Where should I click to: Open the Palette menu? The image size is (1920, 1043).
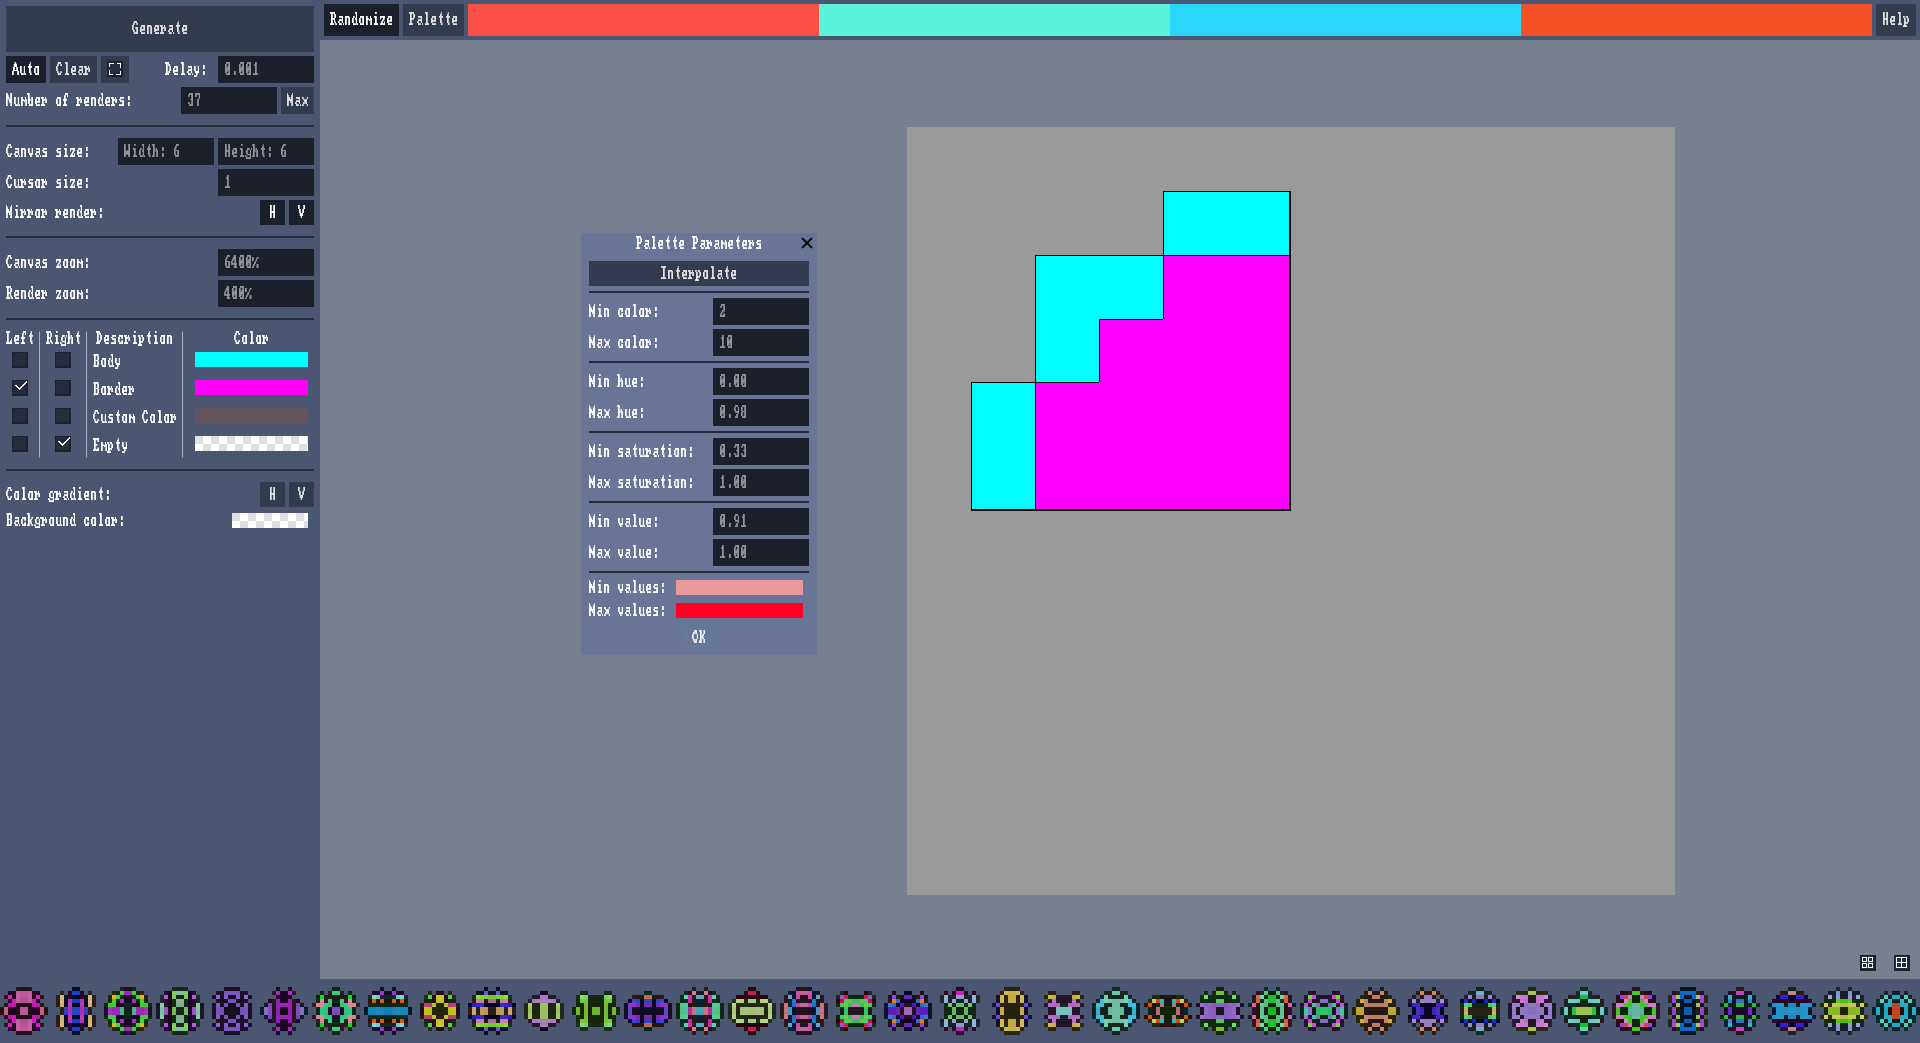click(433, 19)
